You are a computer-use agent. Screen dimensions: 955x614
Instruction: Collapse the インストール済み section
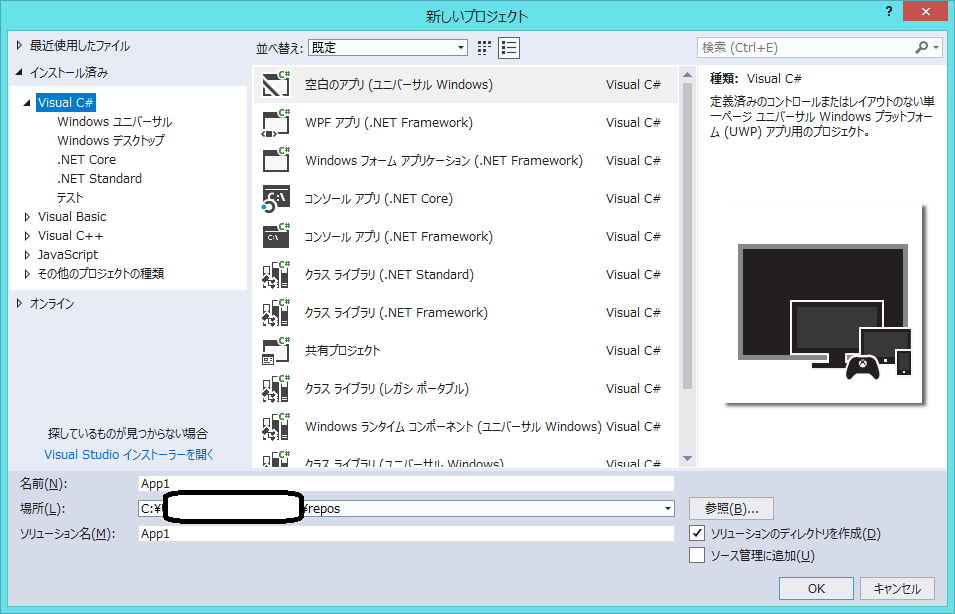point(19,72)
